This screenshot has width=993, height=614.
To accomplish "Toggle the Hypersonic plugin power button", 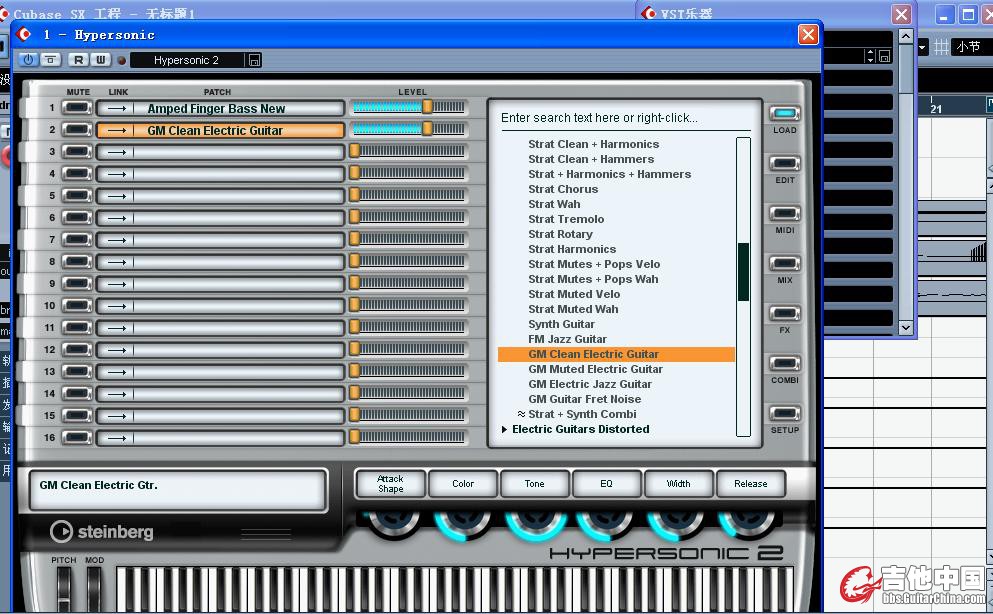I will pyautogui.click(x=28, y=60).
